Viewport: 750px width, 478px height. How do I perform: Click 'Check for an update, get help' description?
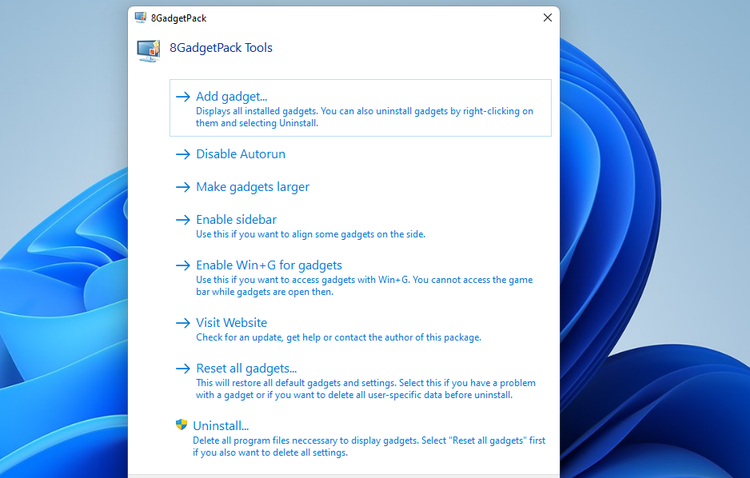pyautogui.click(x=339, y=337)
